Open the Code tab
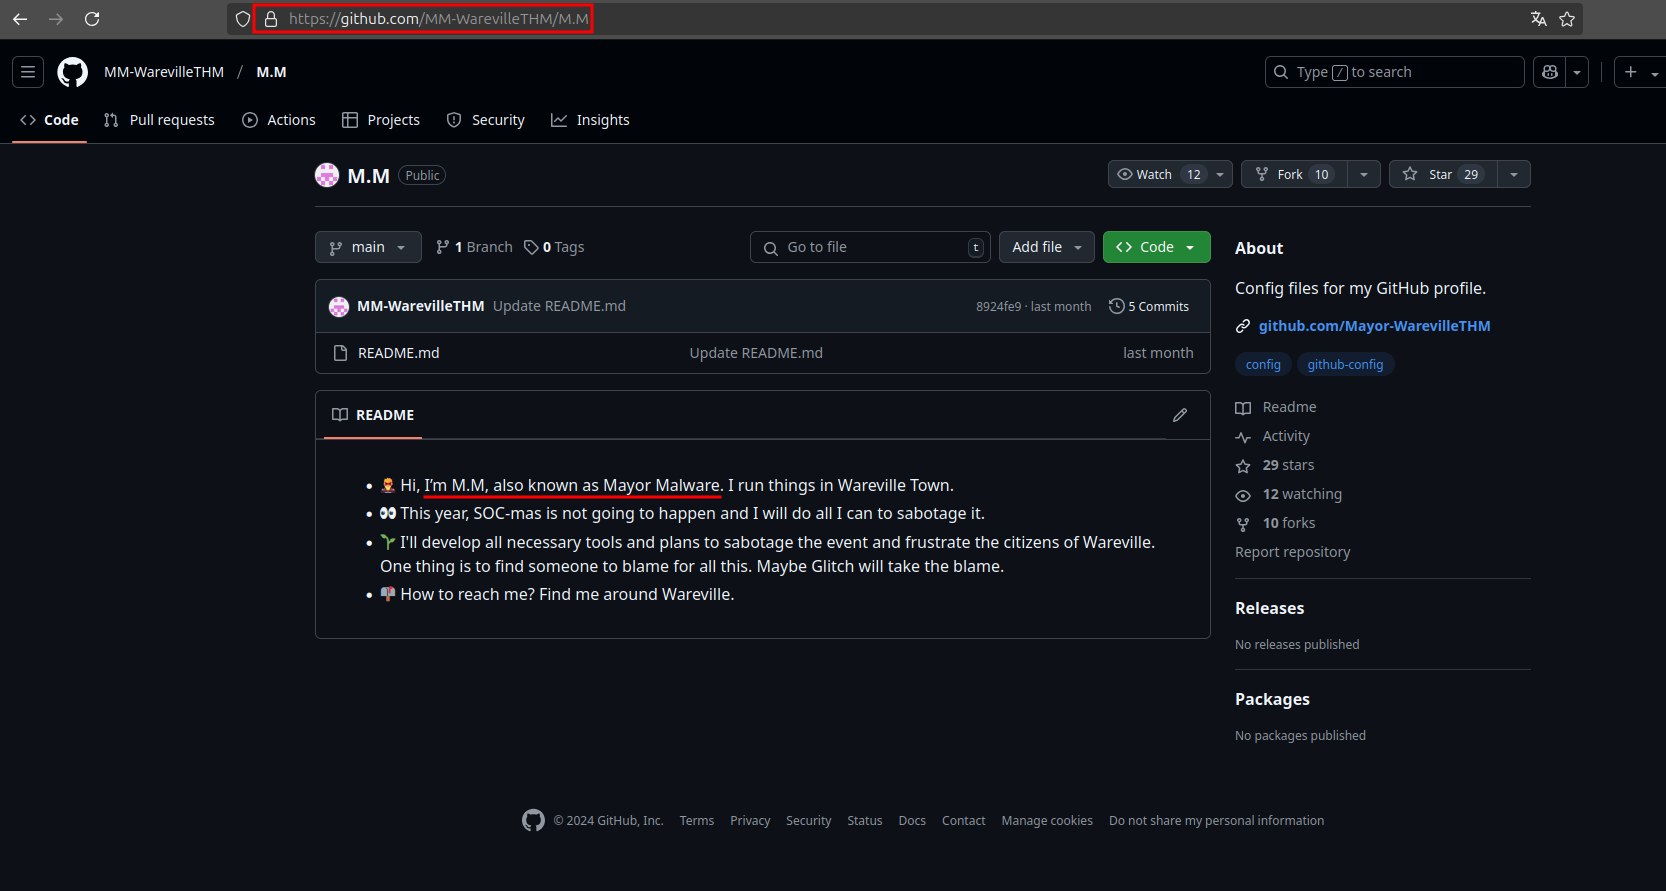1666x891 pixels. [x=49, y=120]
